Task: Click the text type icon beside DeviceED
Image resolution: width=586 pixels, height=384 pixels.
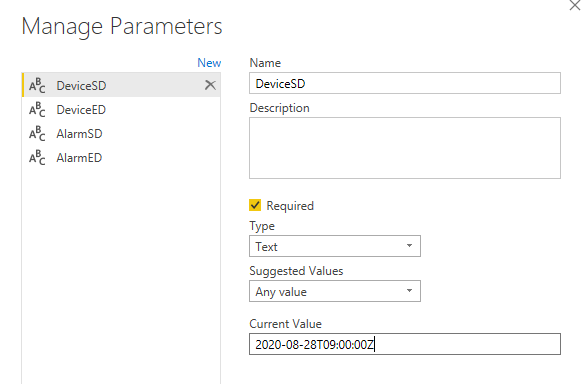Action: click(37, 110)
